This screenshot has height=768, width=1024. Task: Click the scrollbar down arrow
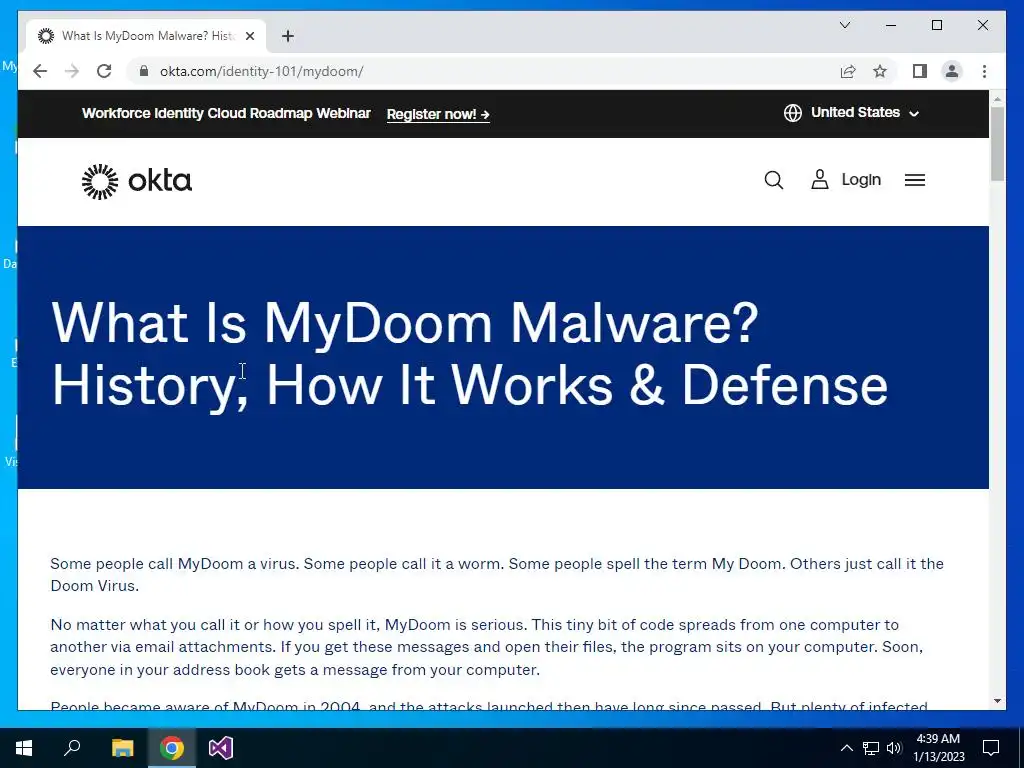coord(997,701)
